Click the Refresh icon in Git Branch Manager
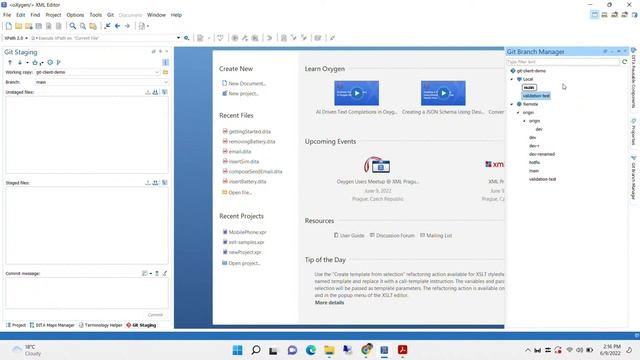 624,62
